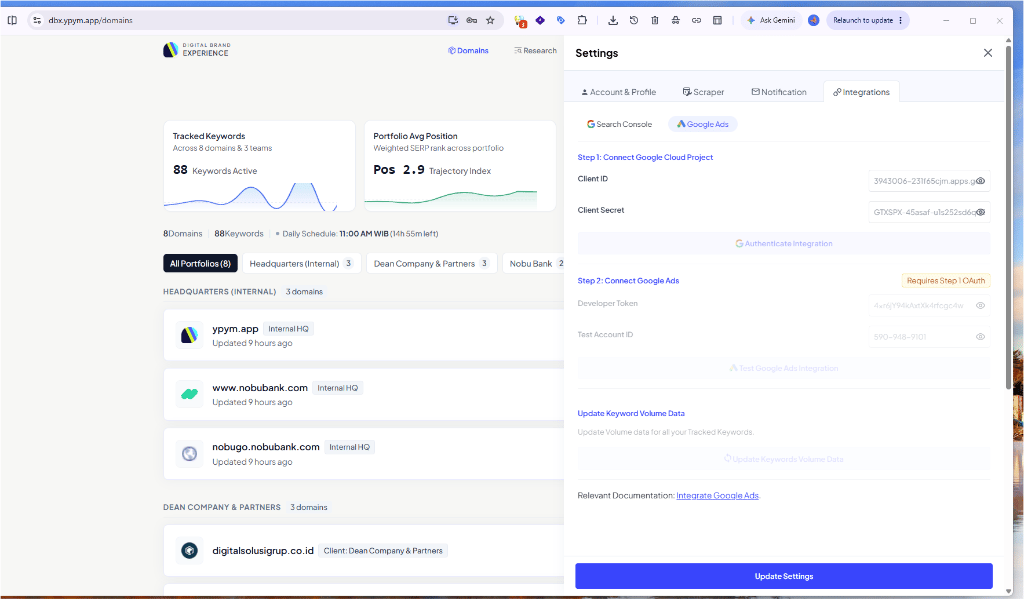Click the dark blue diamond extension icon
Image resolution: width=1024 pixels, height=599 pixels.
tap(540, 20)
